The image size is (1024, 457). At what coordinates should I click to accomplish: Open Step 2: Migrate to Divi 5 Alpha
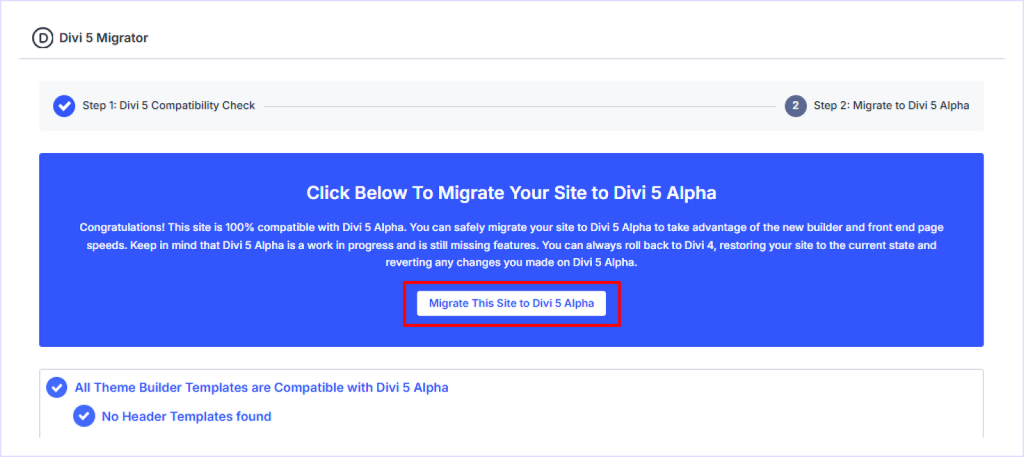point(890,106)
